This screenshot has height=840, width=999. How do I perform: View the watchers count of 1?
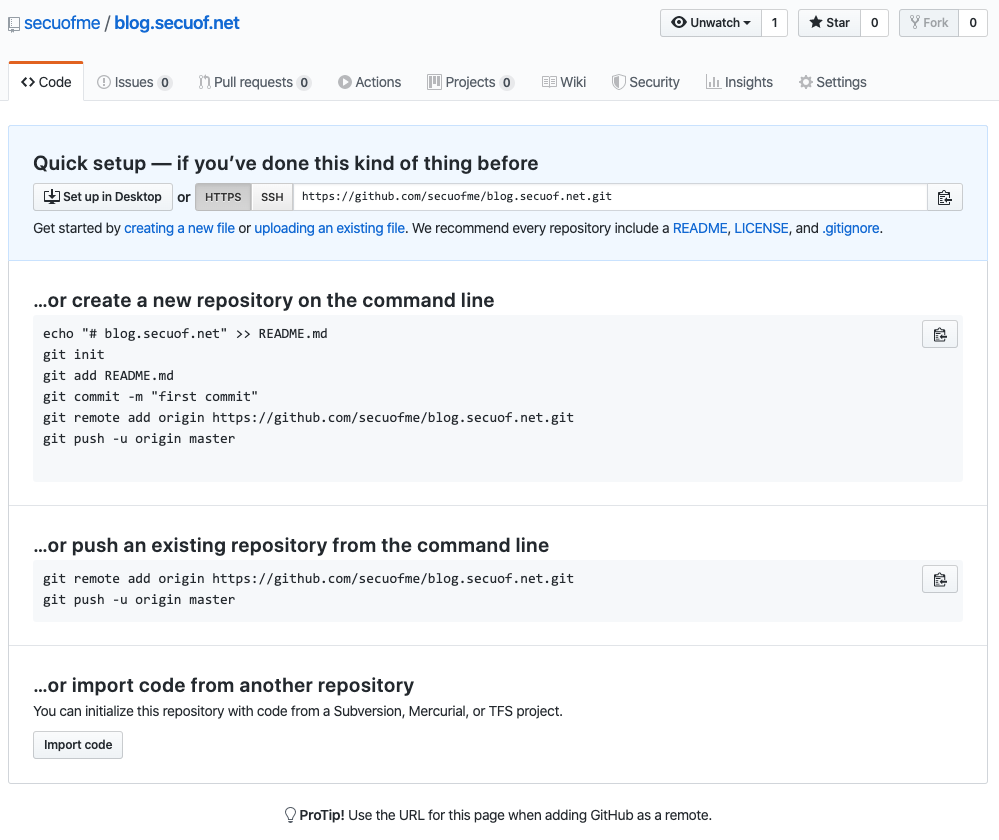(775, 23)
